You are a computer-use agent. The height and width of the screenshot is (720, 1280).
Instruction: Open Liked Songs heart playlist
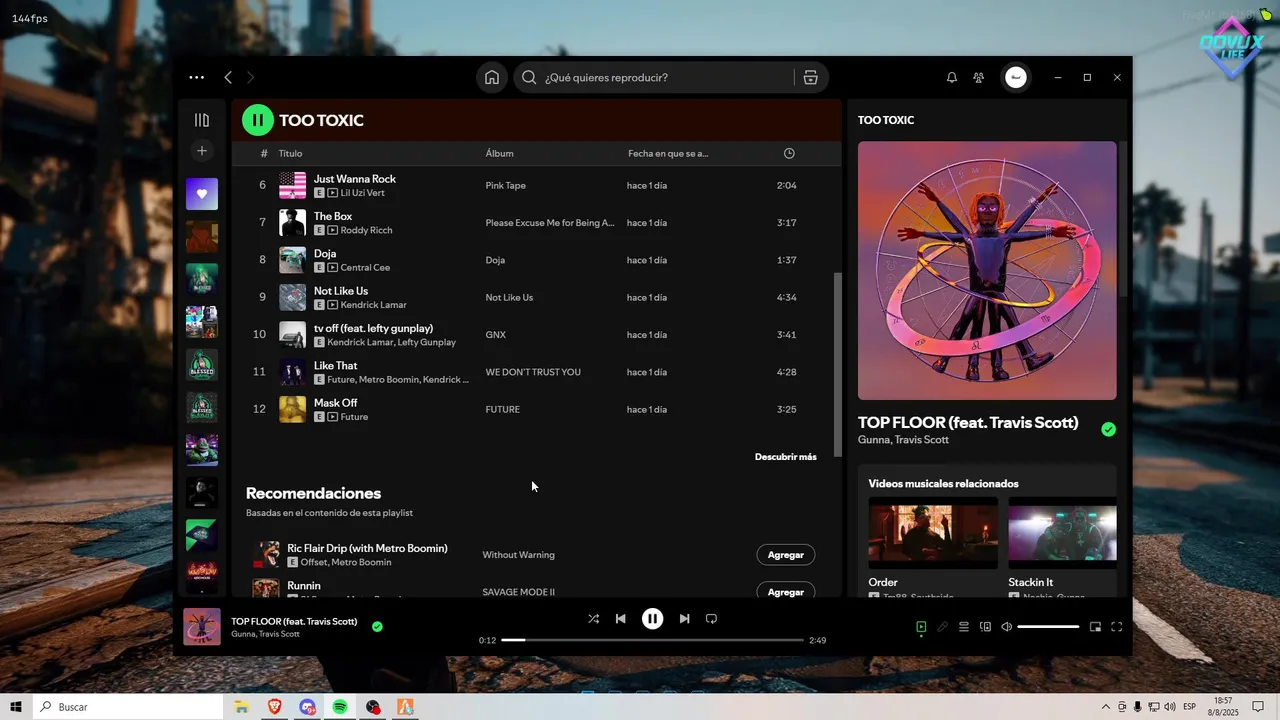click(202, 194)
